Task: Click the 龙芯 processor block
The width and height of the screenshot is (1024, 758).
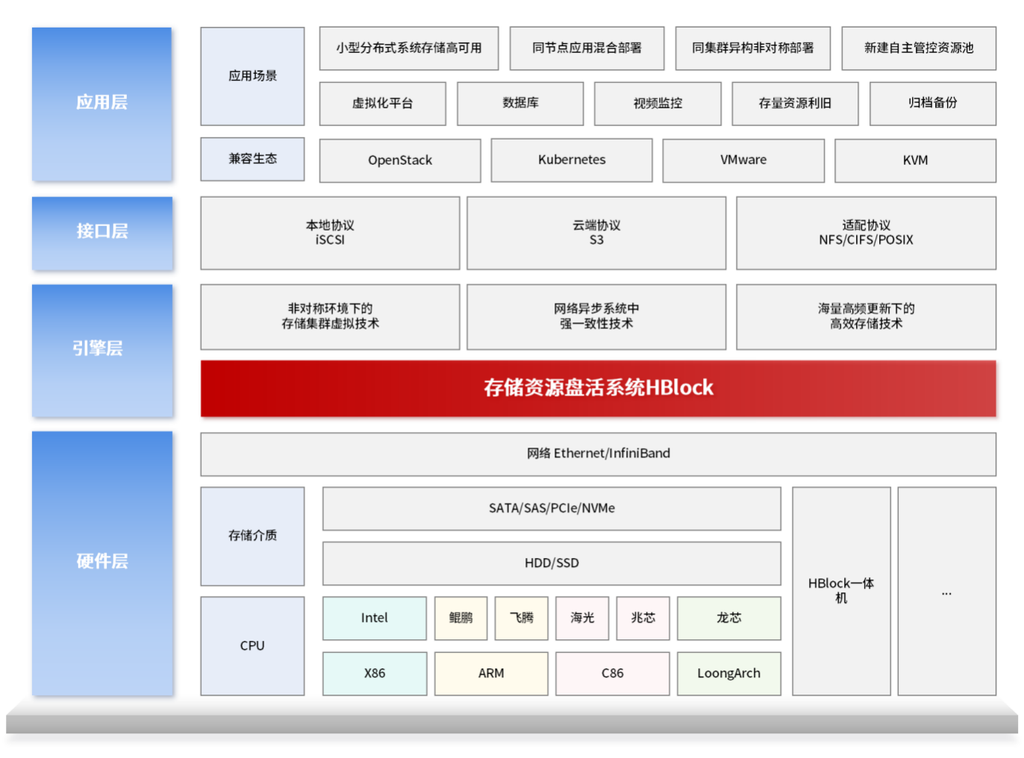Action: tap(729, 618)
